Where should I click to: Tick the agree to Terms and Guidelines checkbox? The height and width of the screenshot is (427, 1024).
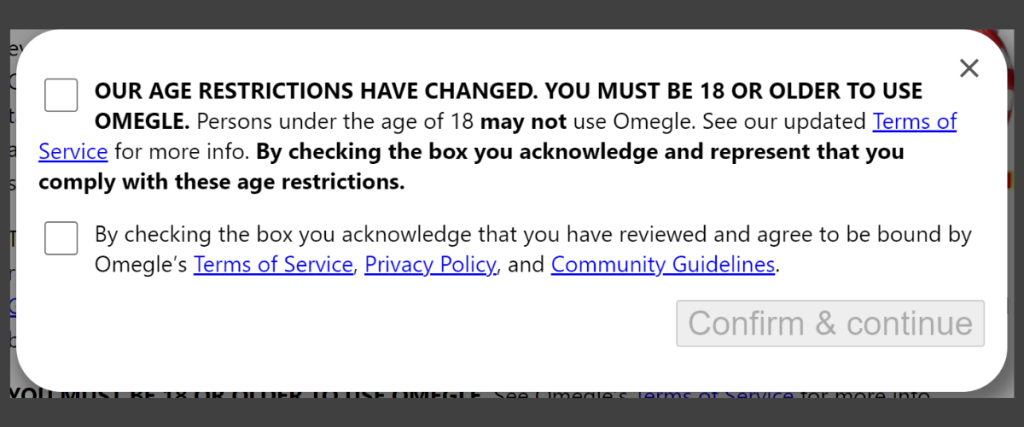pos(61,238)
